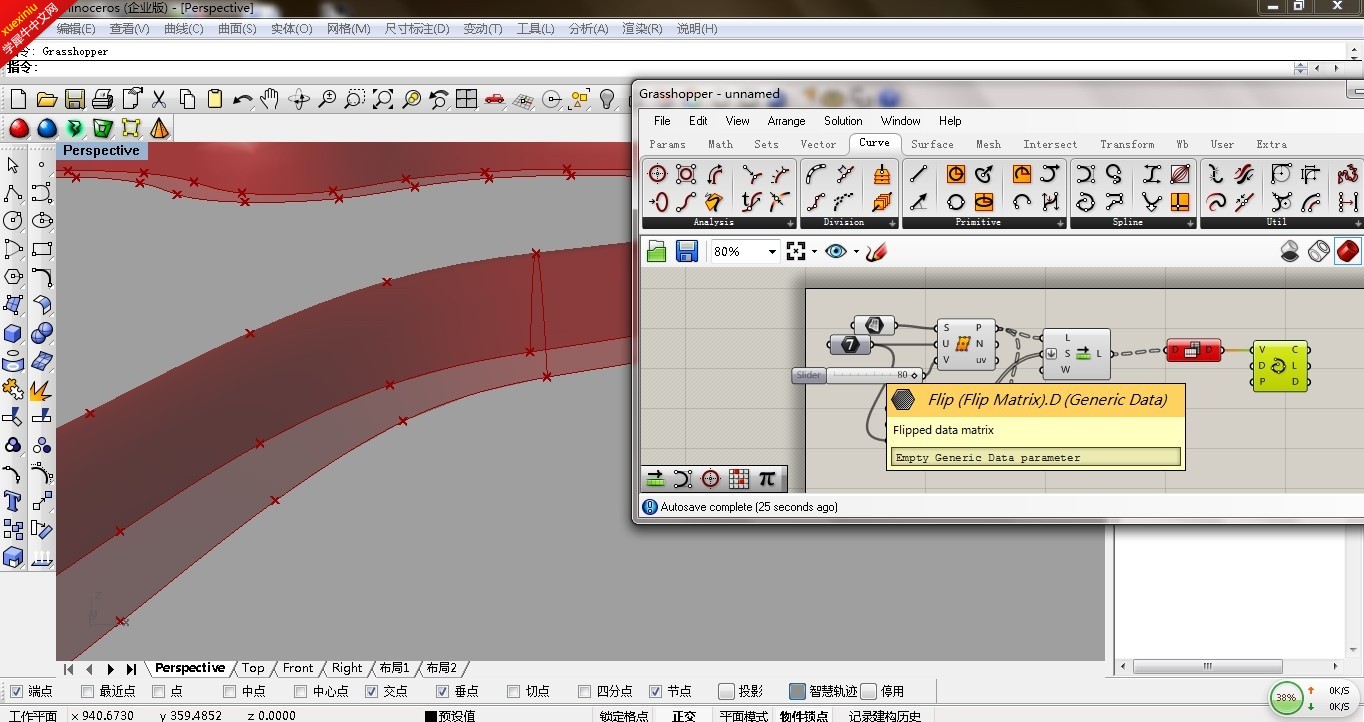Screen dimensions: 1364x722
Task: Click the red shaded sphere icon
Action: point(18,129)
